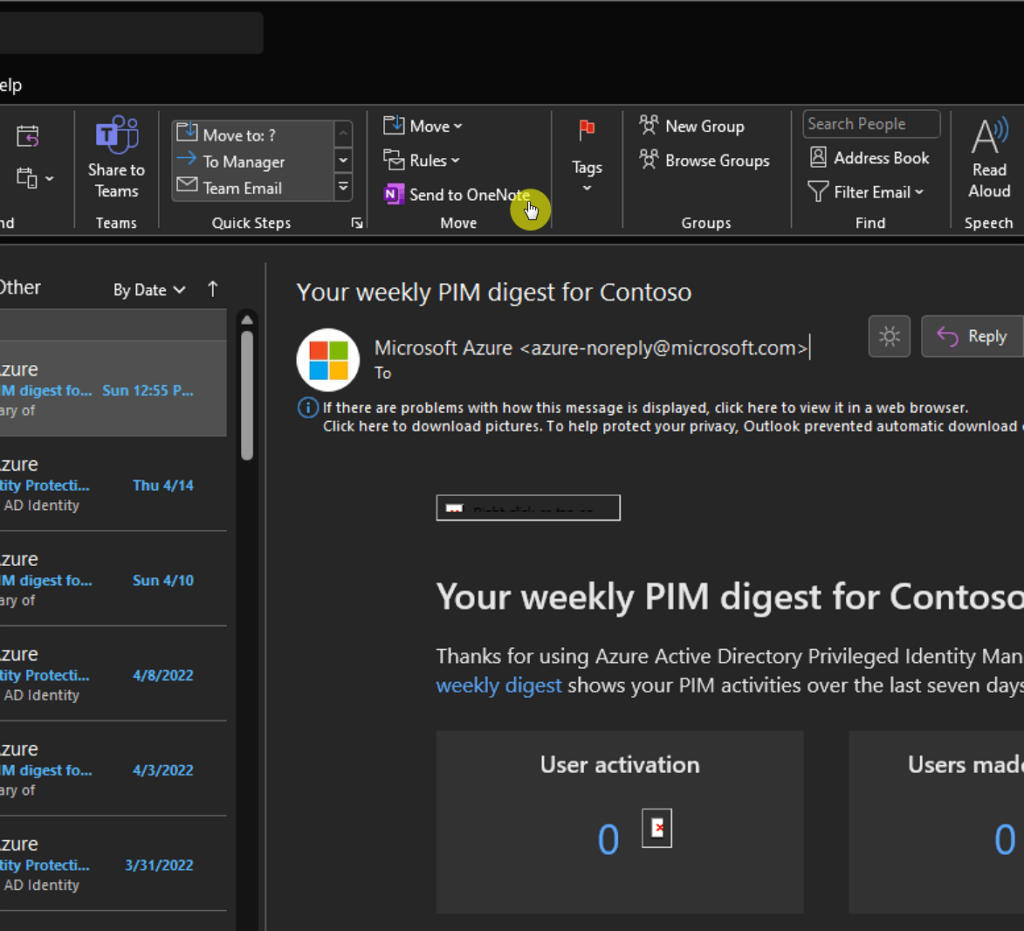Viewport: 1024px width, 931px height.
Task: Open the Rules dropdown
Action: (x=421, y=161)
